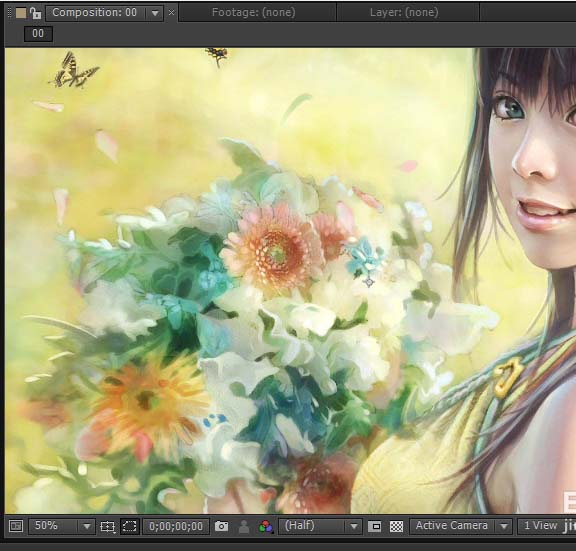
Task: Open the (Half) resolution dropdown
Action: click(x=320, y=526)
